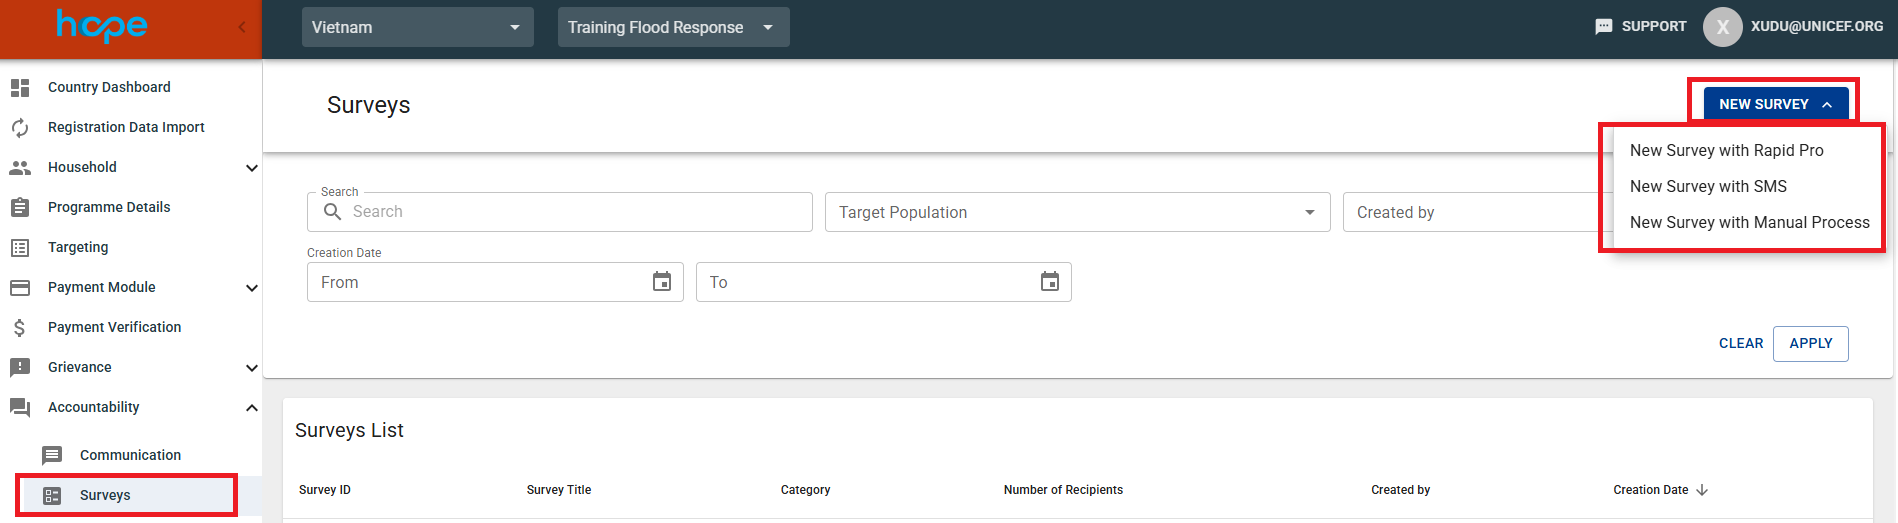Image resolution: width=1898 pixels, height=523 pixels.
Task: Click the Targeting list icon
Action: [x=20, y=248]
